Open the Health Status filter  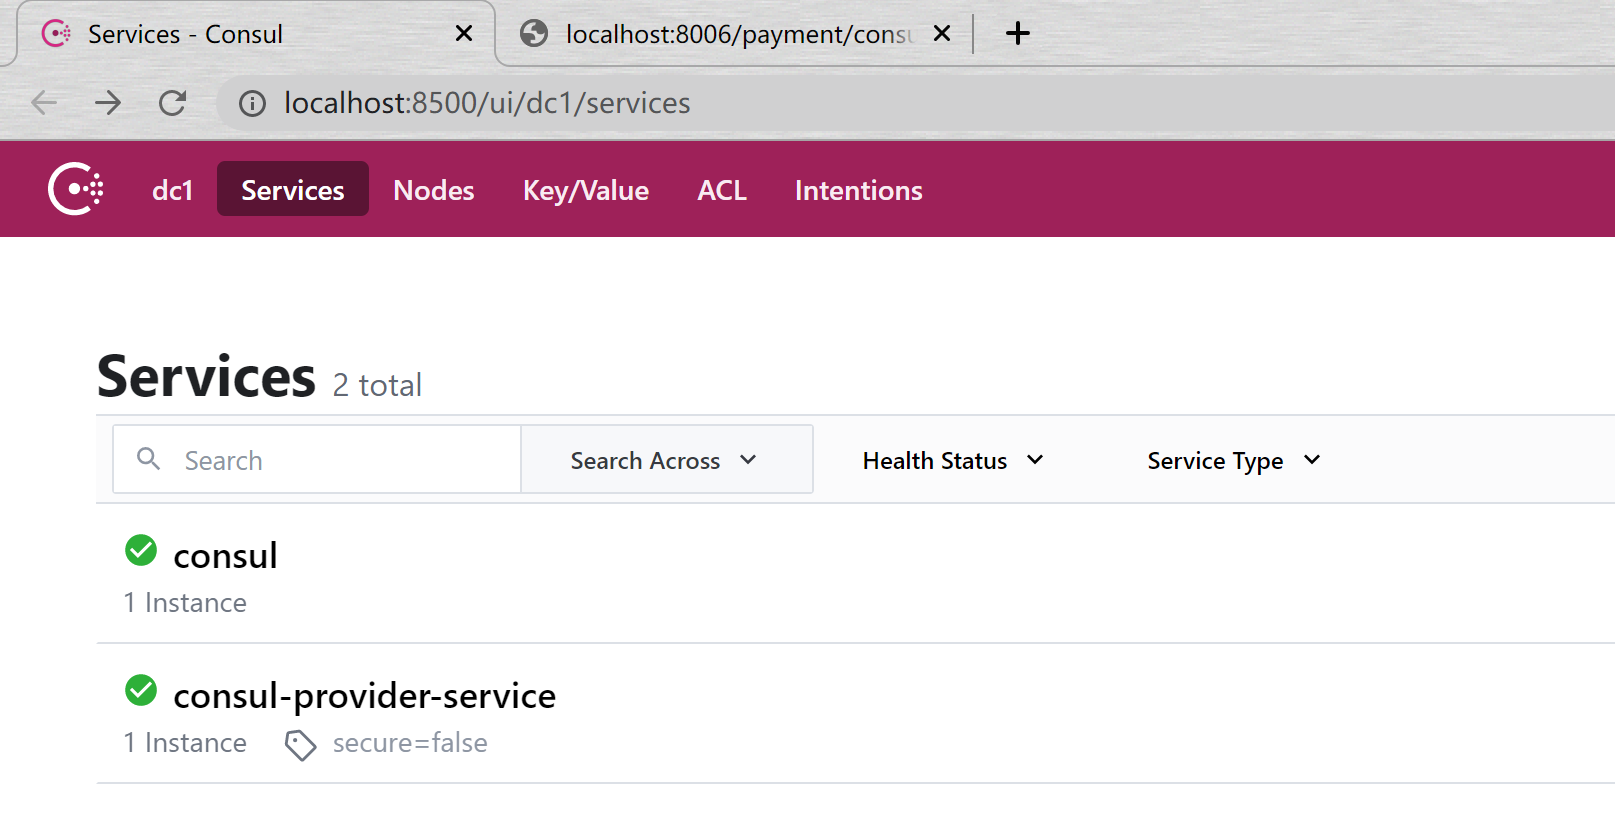pyautogui.click(x=952, y=461)
